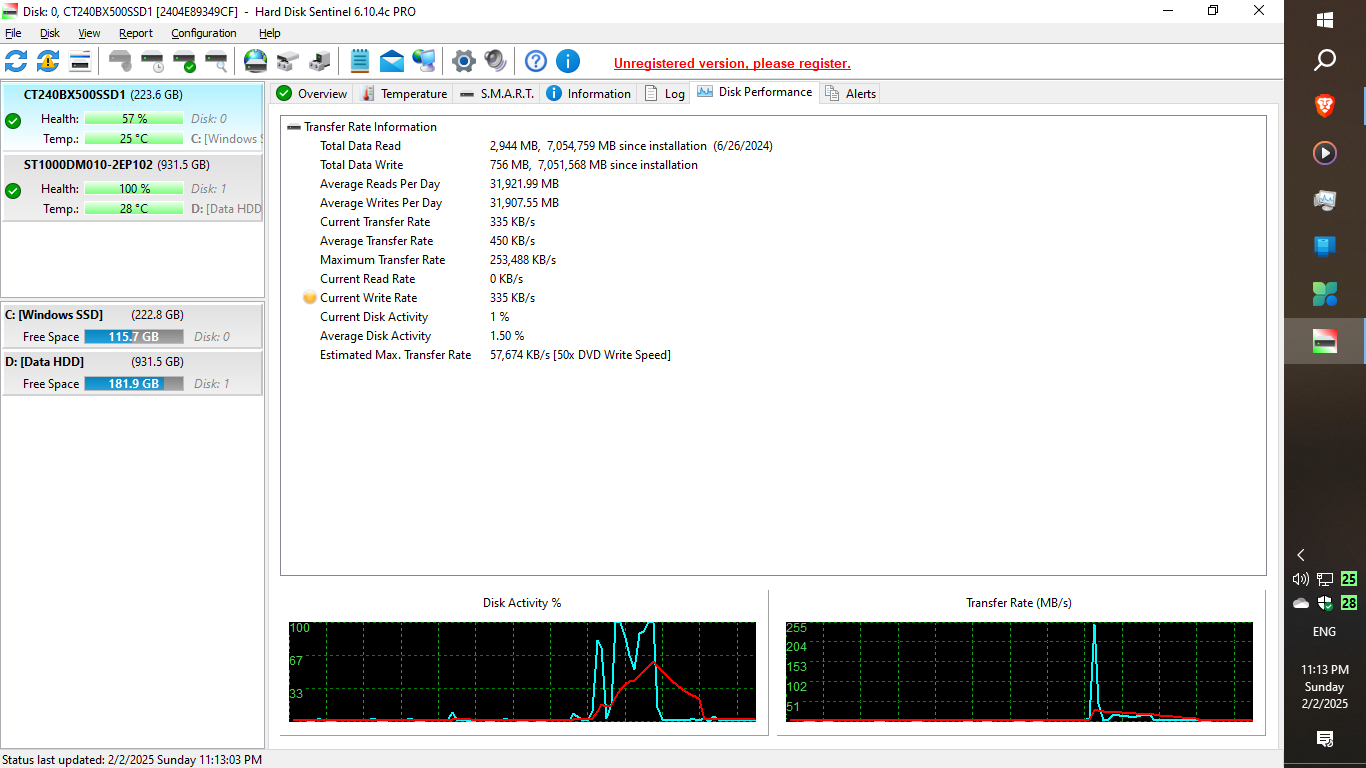The width and height of the screenshot is (1366, 768).
Task: Open the Help menu
Action: click(270, 33)
